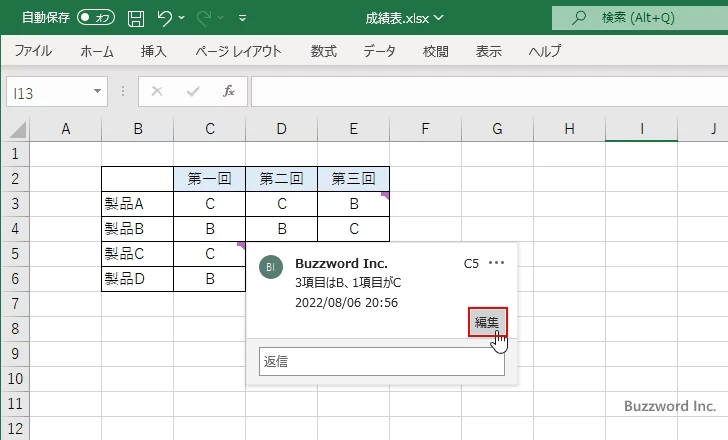
Task: Open the ホーム tab
Action: coord(97,51)
